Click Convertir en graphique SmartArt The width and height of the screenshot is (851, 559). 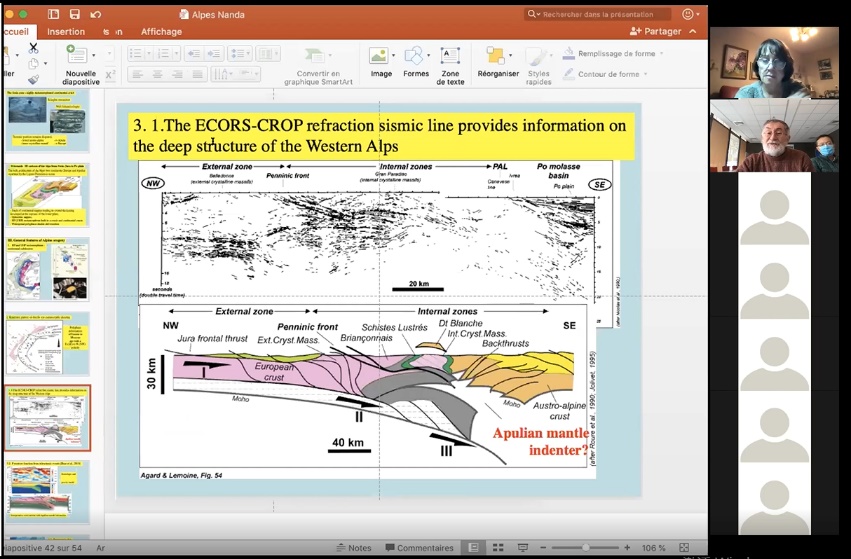click(318, 64)
